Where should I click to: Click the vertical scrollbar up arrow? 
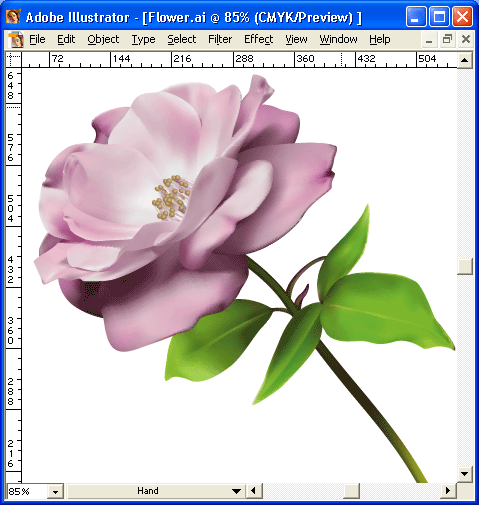[465, 60]
